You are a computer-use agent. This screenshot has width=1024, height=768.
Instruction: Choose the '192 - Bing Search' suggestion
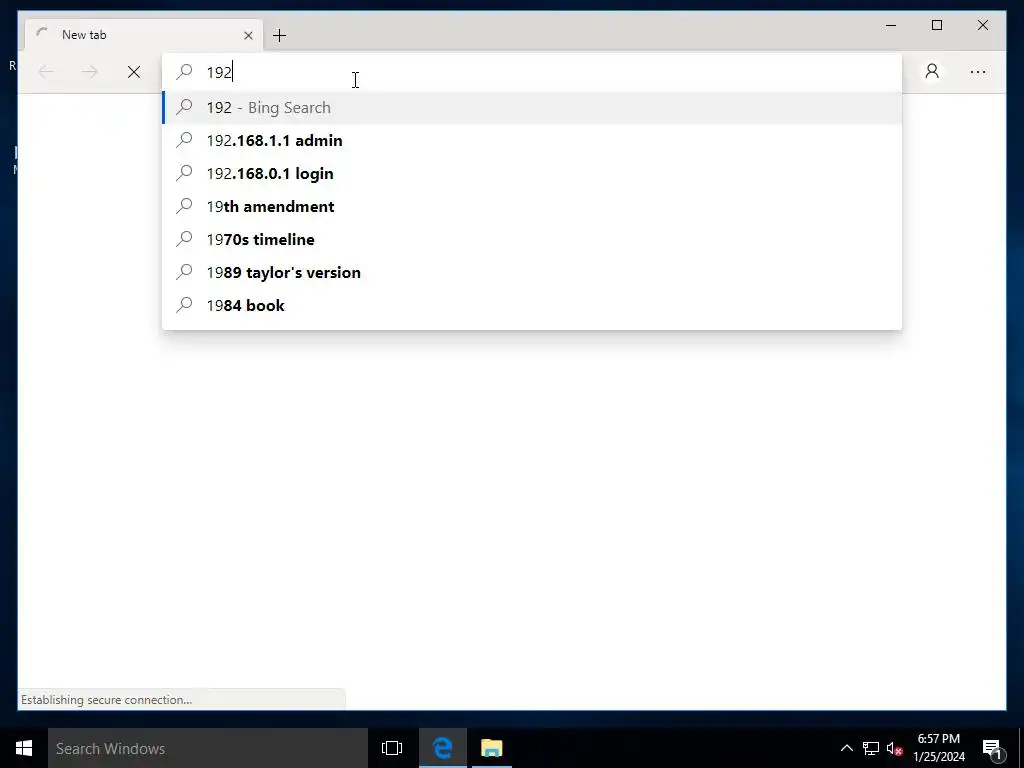pyautogui.click(x=532, y=107)
